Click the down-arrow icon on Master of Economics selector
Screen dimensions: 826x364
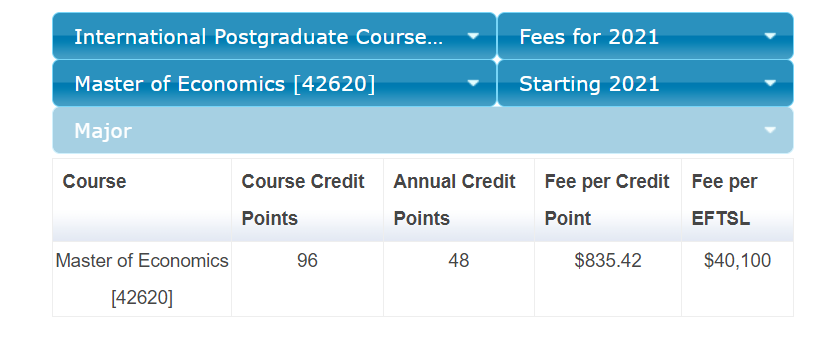tap(473, 83)
